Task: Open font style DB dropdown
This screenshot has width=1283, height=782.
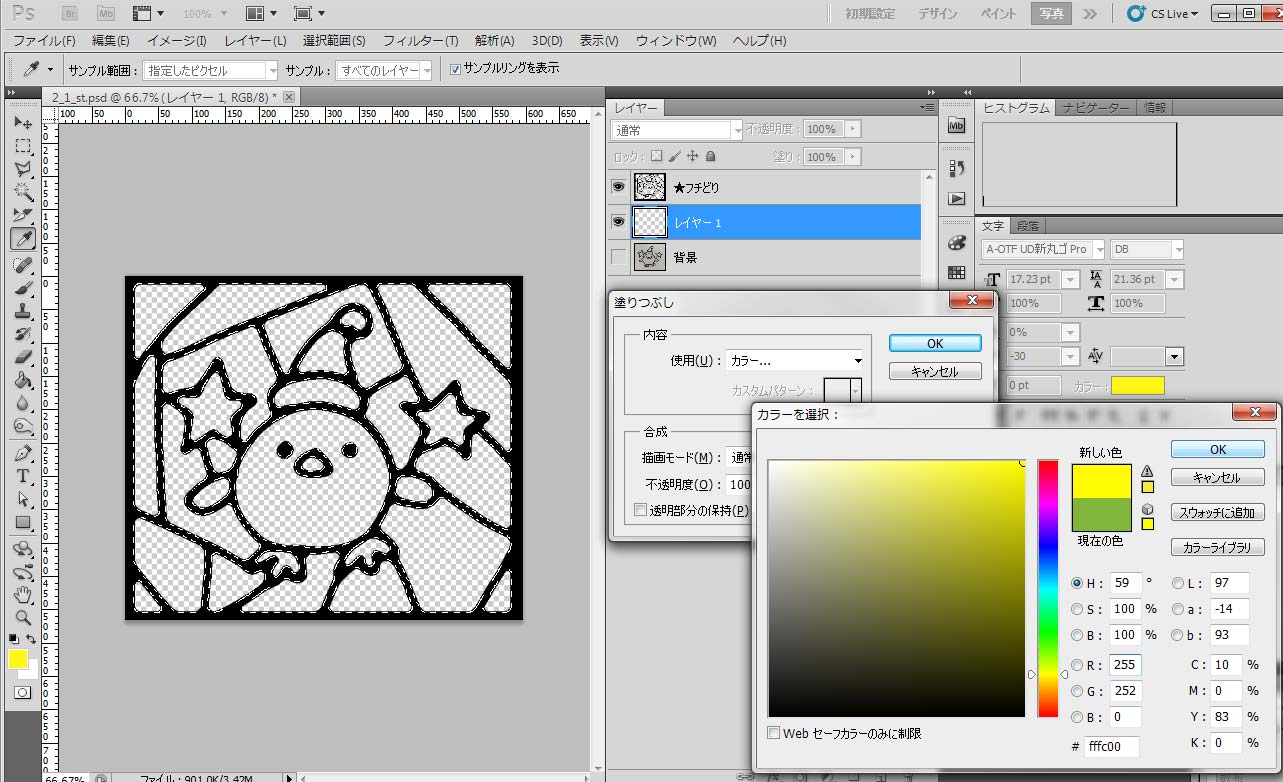Action: pos(1147,249)
